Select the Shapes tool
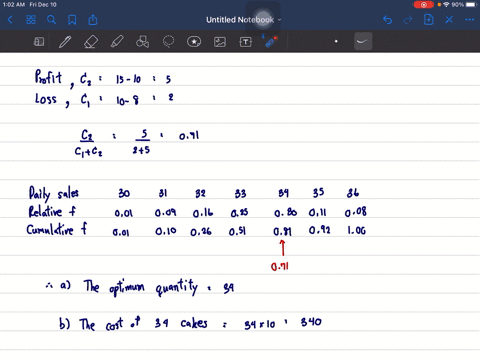This screenshot has width=480, height=360. (x=142, y=42)
